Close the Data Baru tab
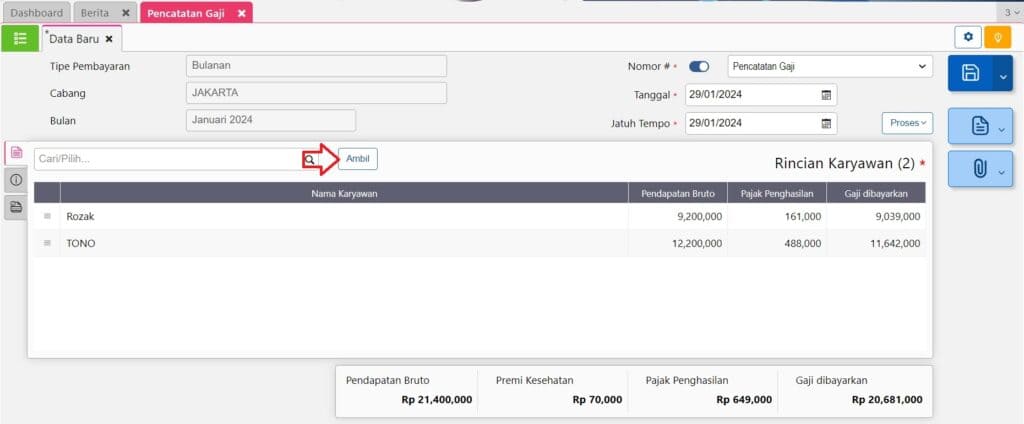 (x=109, y=39)
